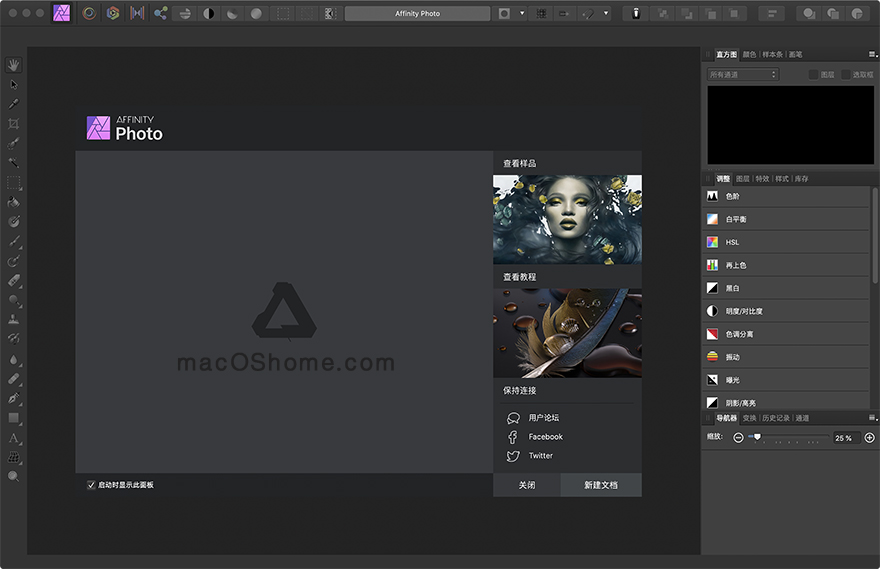Click the 关闭 button
This screenshot has height=569, width=880.
pyautogui.click(x=526, y=485)
